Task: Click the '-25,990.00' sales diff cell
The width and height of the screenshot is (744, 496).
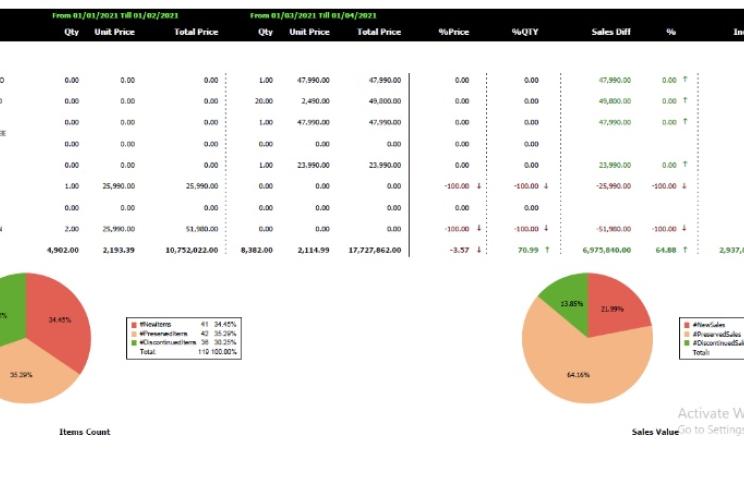Action: coord(614,186)
